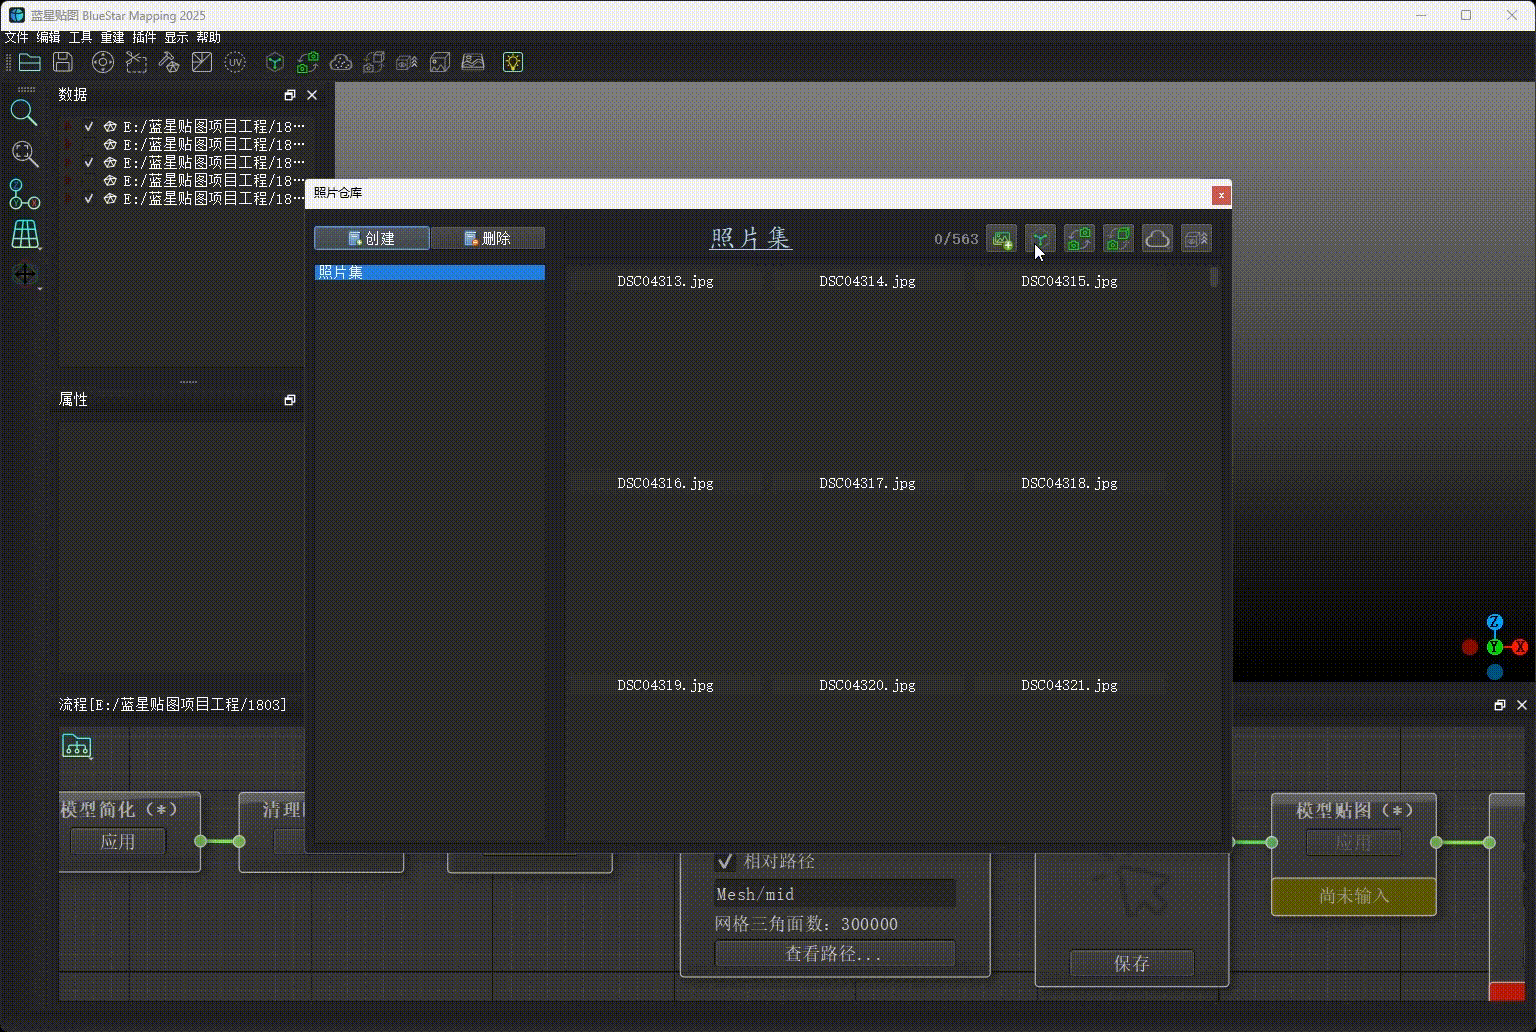Click the 查看路径... button
Image resolution: width=1536 pixels, height=1032 pixels.
tap(835, 954)
